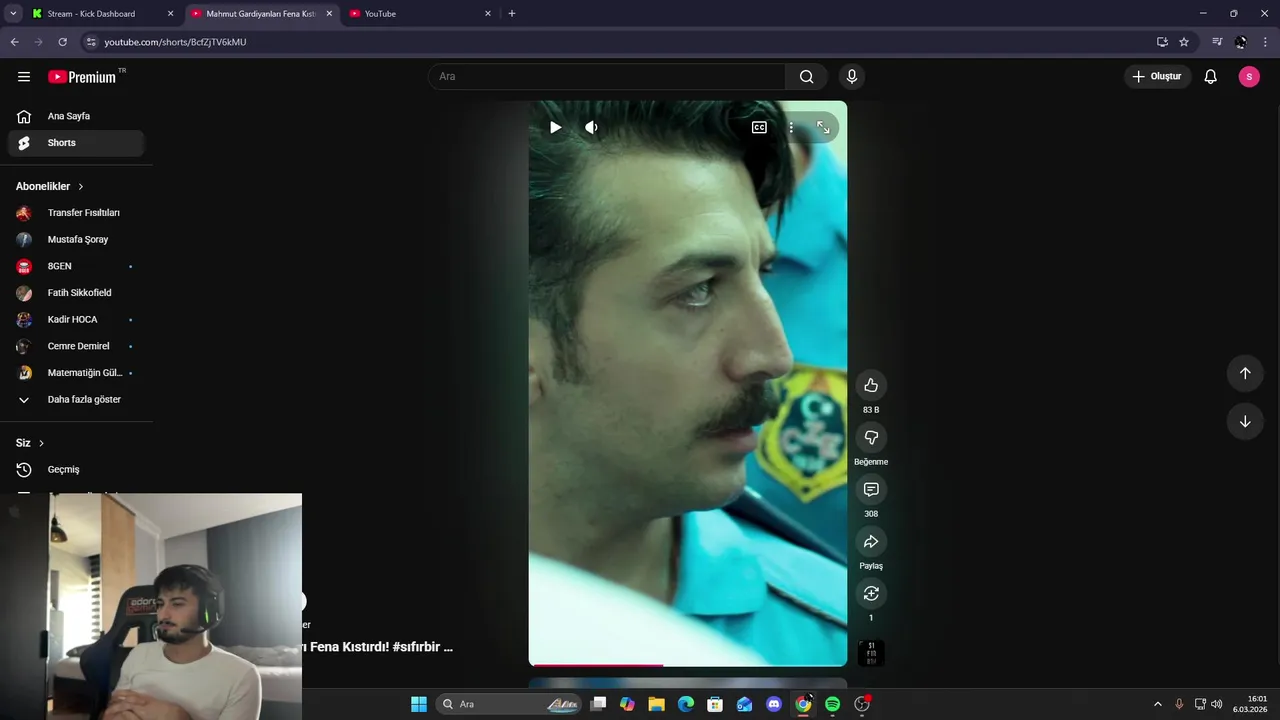Bookmark this page with star icon
This screenshot has width=1280, height=720.
click(x=1184, y=42)
